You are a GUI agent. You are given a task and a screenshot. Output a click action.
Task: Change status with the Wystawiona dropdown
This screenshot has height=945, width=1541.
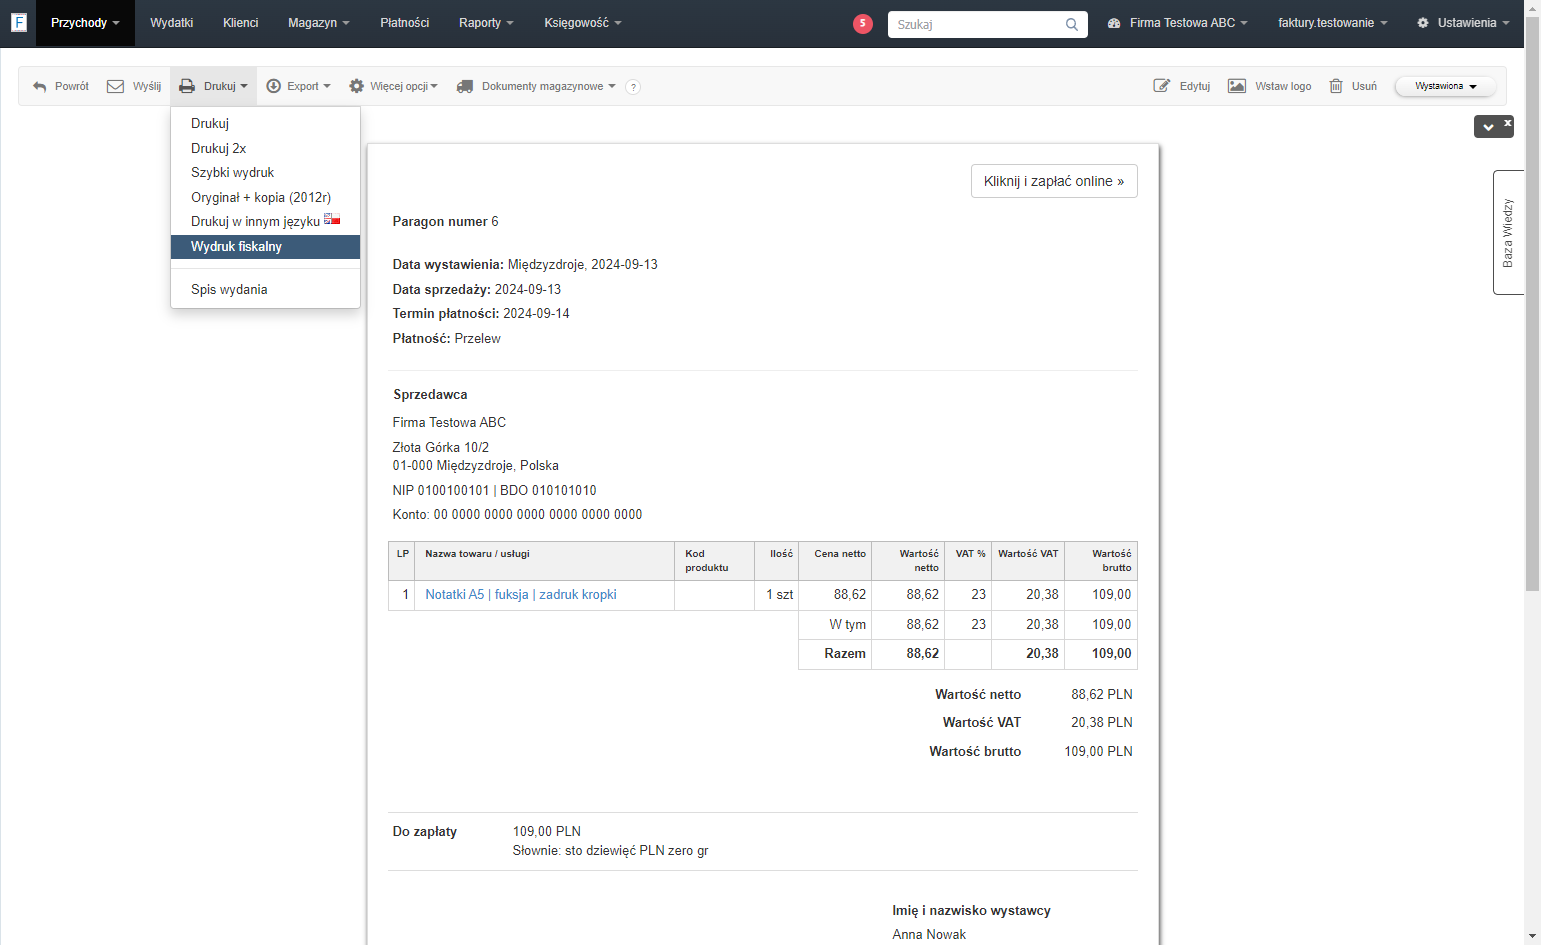[x=1445, y=87]
